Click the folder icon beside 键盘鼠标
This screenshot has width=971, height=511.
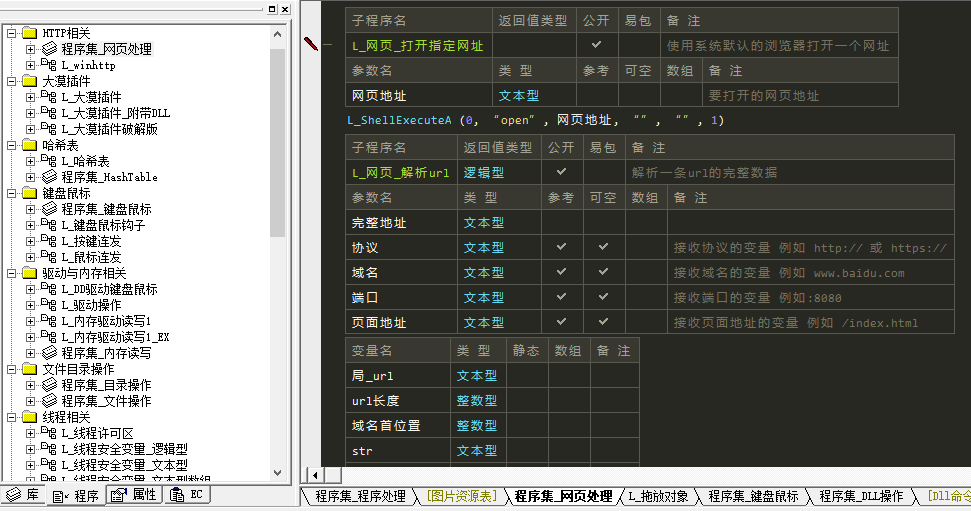[x=30, y=193]
